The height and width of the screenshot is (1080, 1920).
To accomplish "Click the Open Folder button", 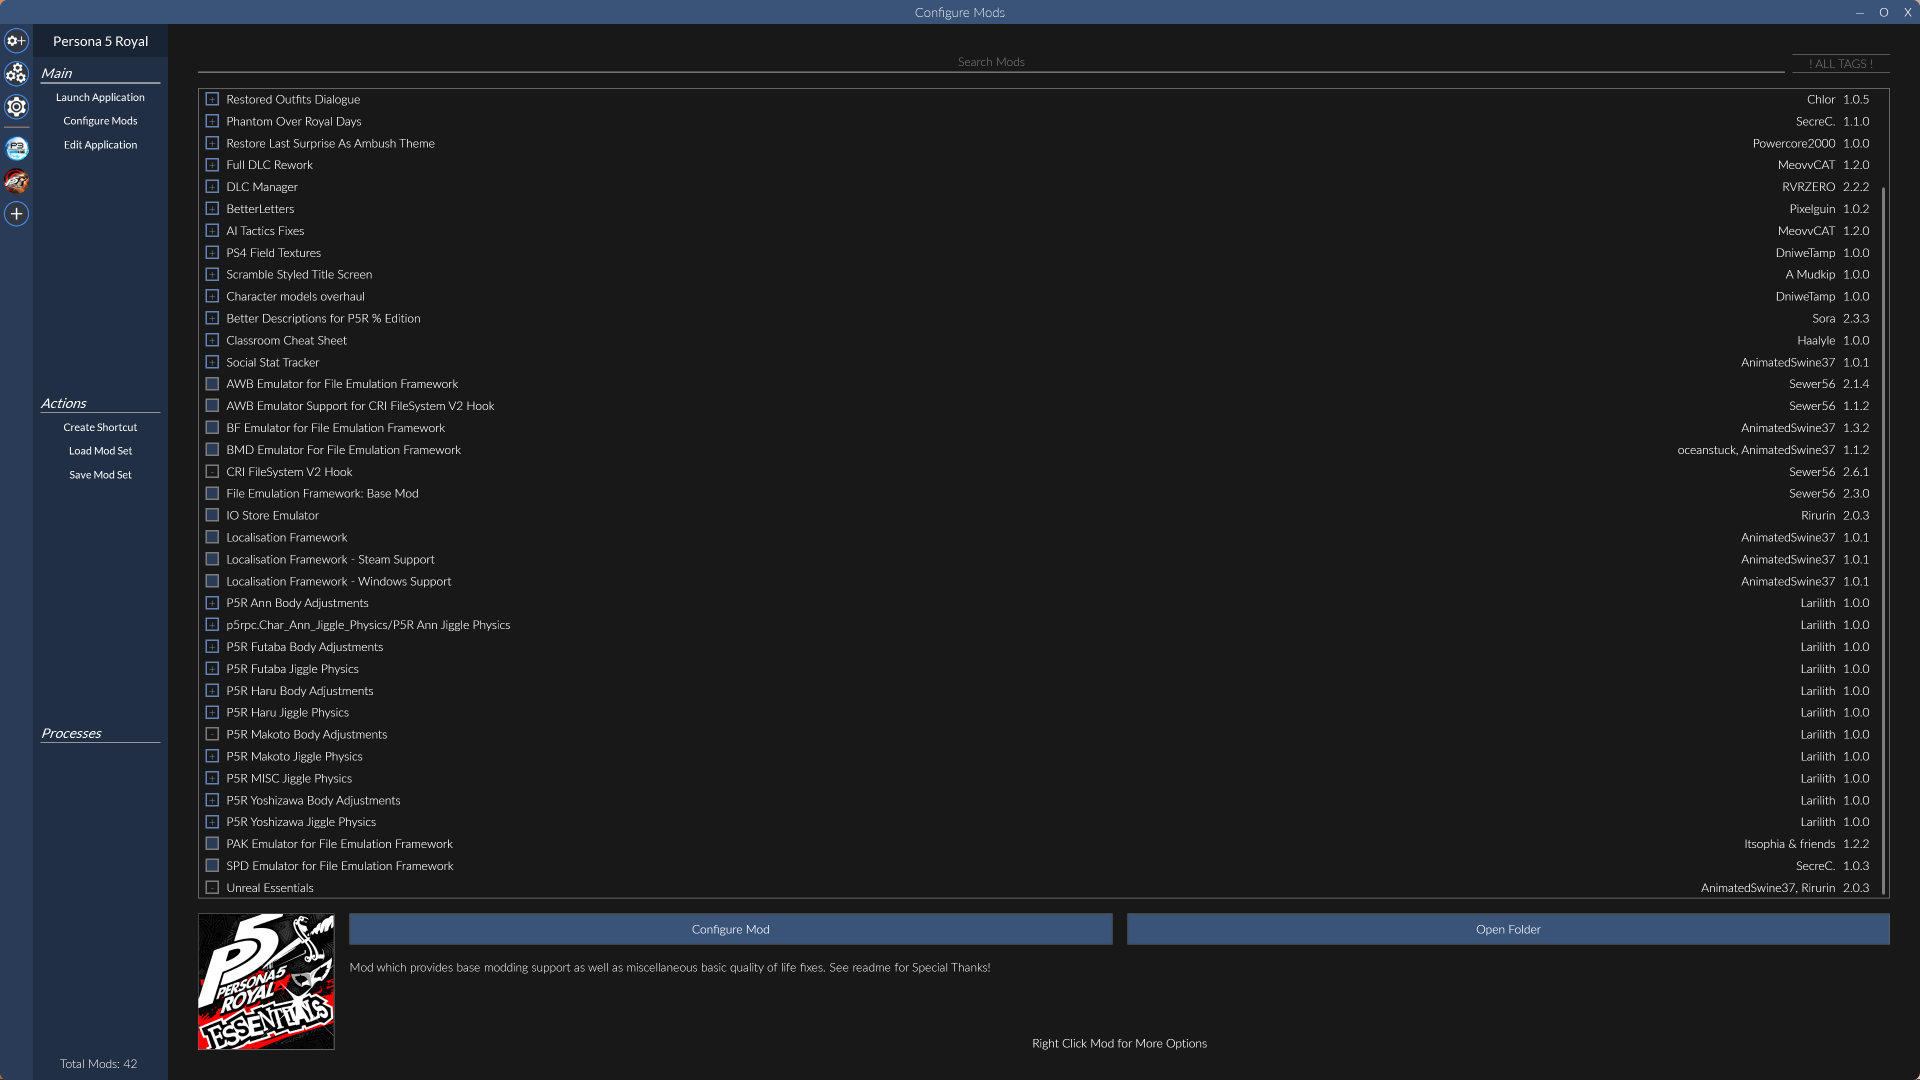I will click(x=1508, y=929).
